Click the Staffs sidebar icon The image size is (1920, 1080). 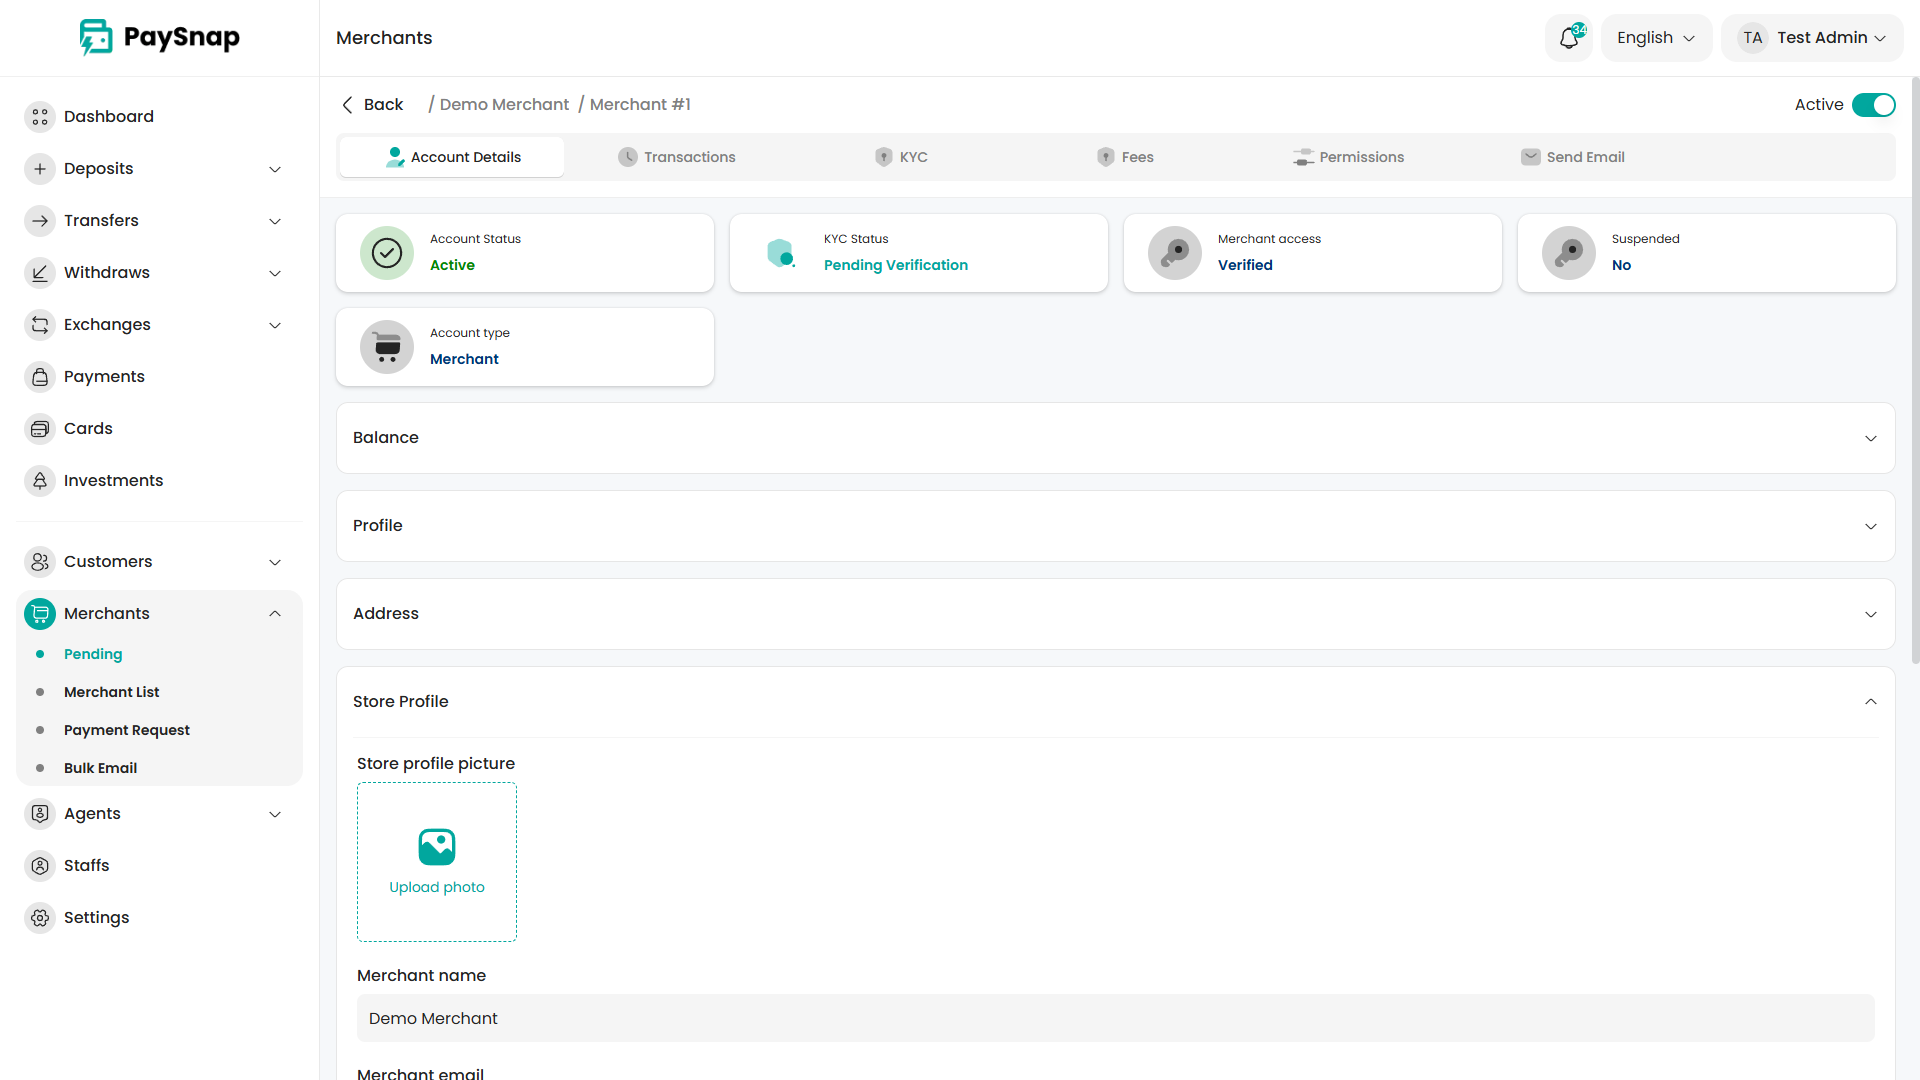(x=40, y=866)
